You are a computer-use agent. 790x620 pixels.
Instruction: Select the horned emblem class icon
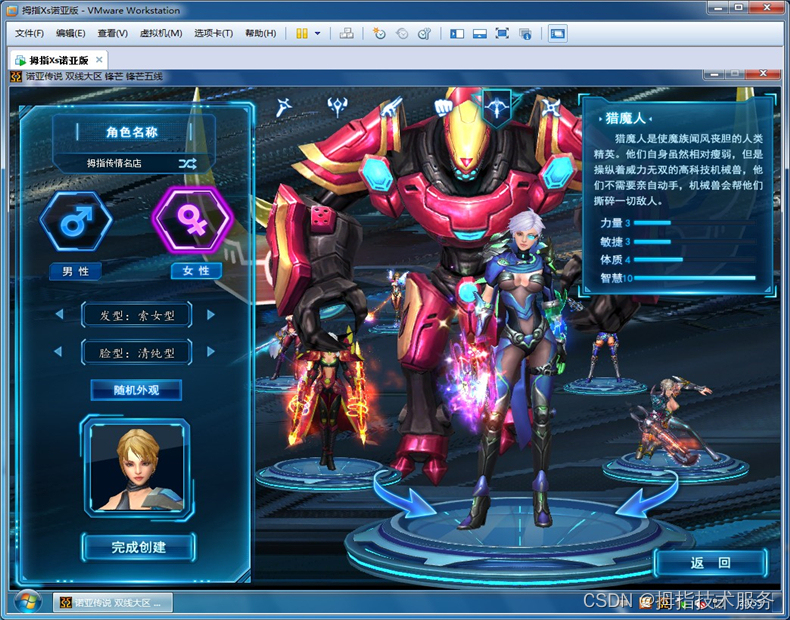(x=337, y=107)
